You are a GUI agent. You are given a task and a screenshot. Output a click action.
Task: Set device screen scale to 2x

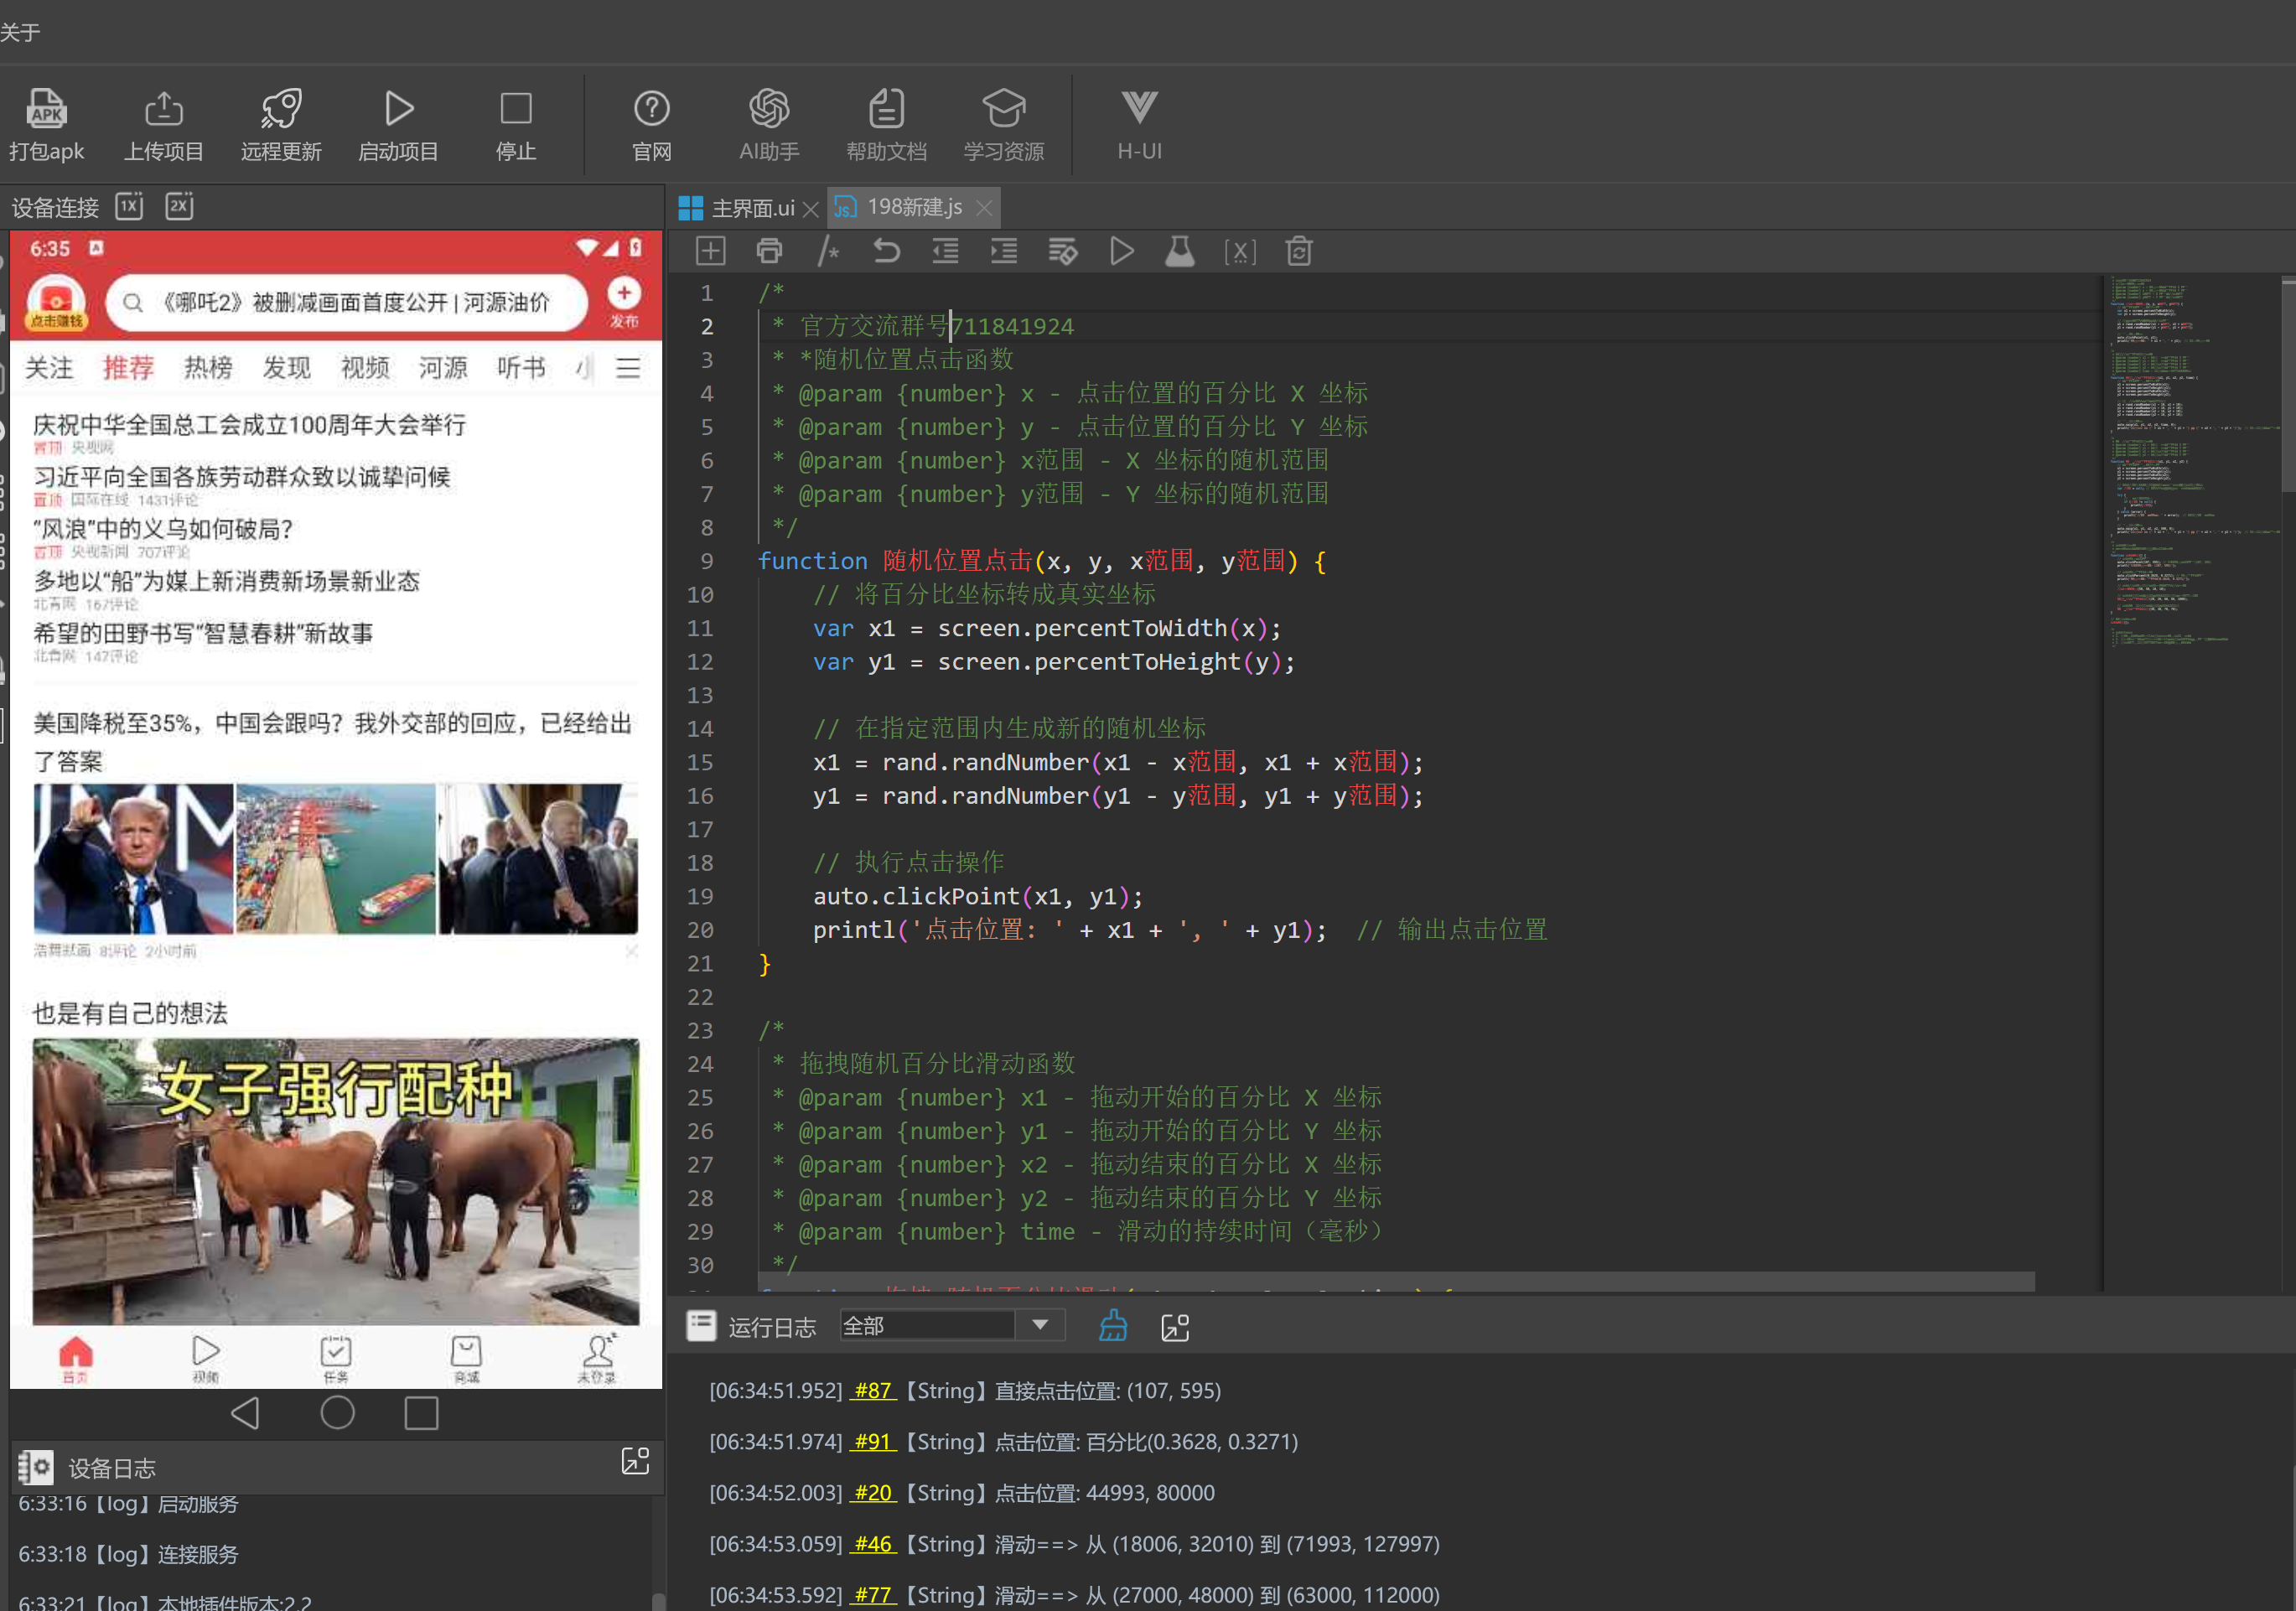tap(180, 206)
